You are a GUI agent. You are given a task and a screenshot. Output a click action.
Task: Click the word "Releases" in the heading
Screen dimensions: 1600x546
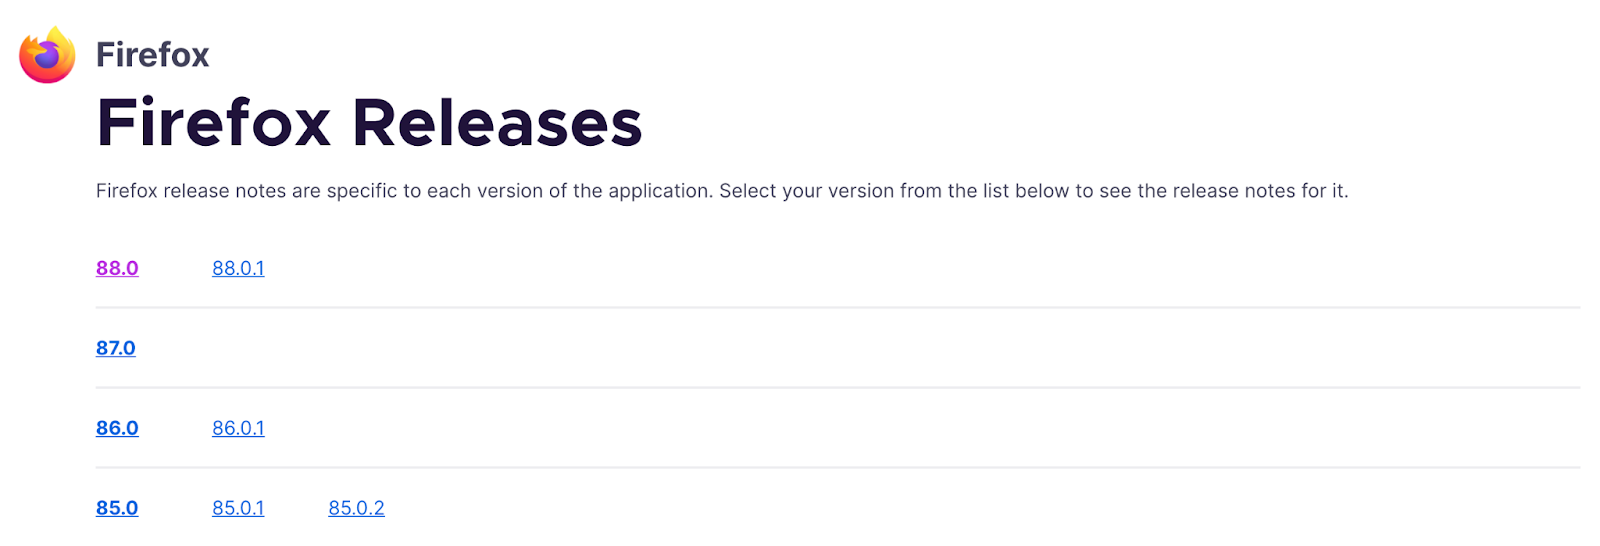497,123
